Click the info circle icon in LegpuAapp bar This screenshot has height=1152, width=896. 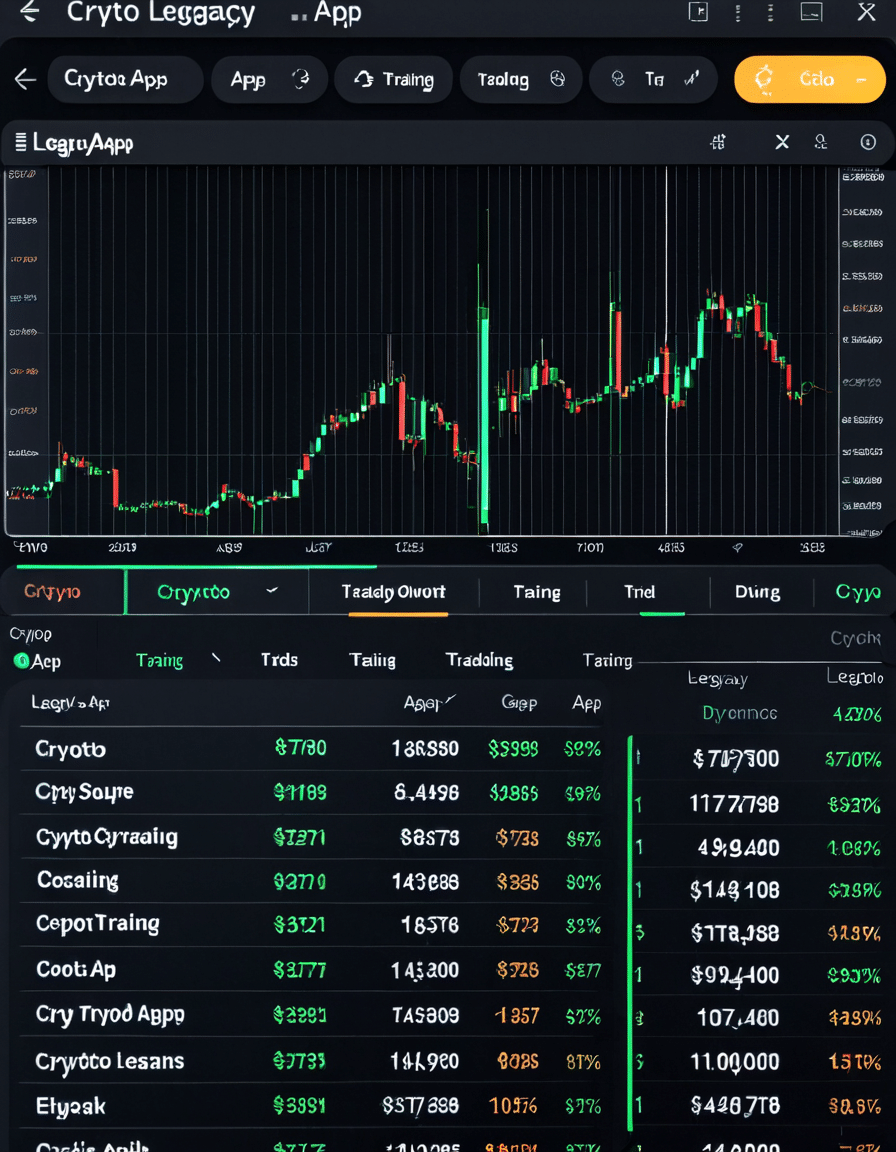[x=868, y=142]
